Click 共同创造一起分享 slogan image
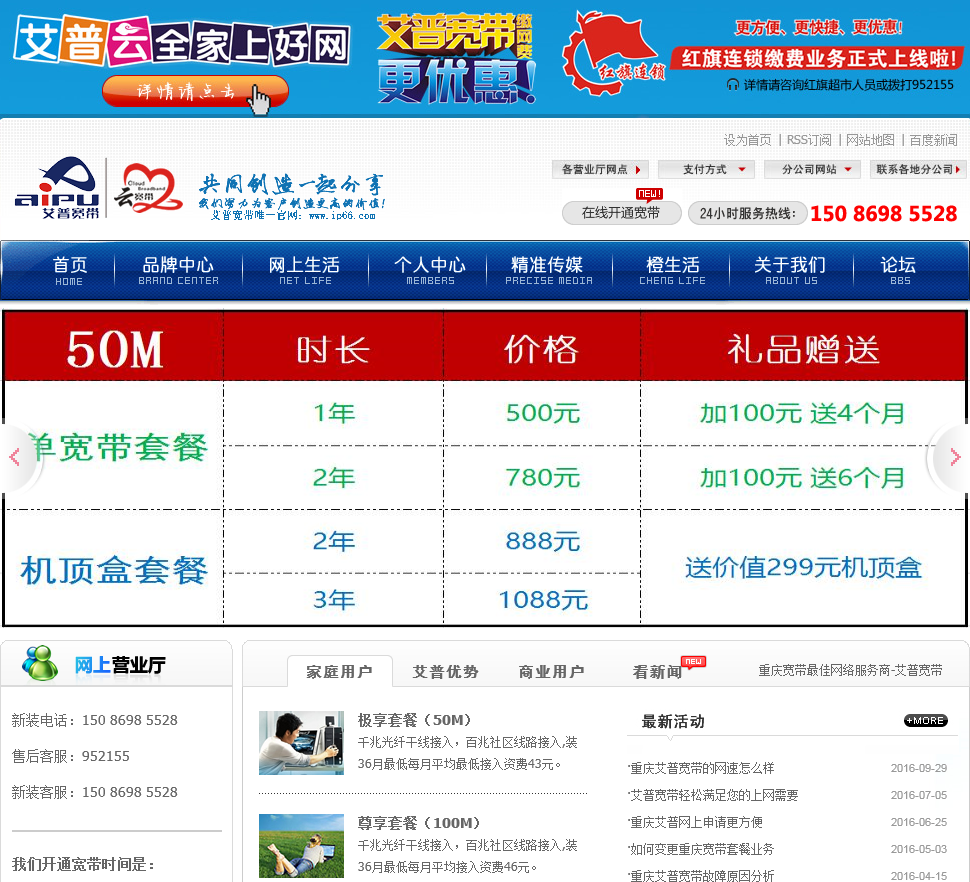The height and width of the screenshot is (882, 970). [292, 197]
